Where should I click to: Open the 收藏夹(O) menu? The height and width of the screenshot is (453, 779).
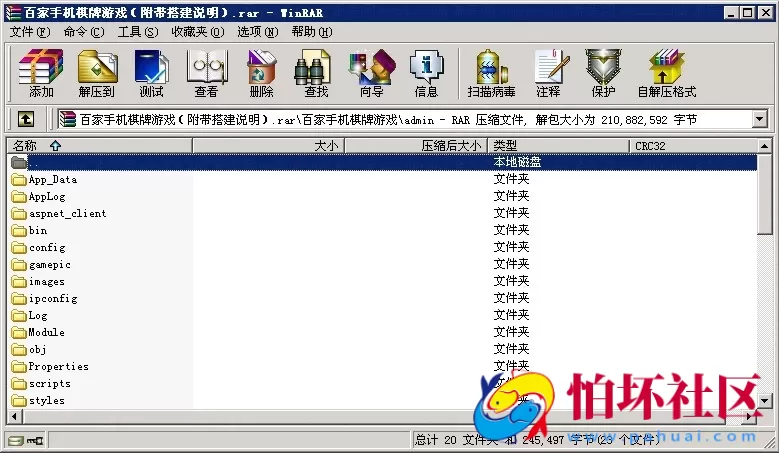coord(198,32)
